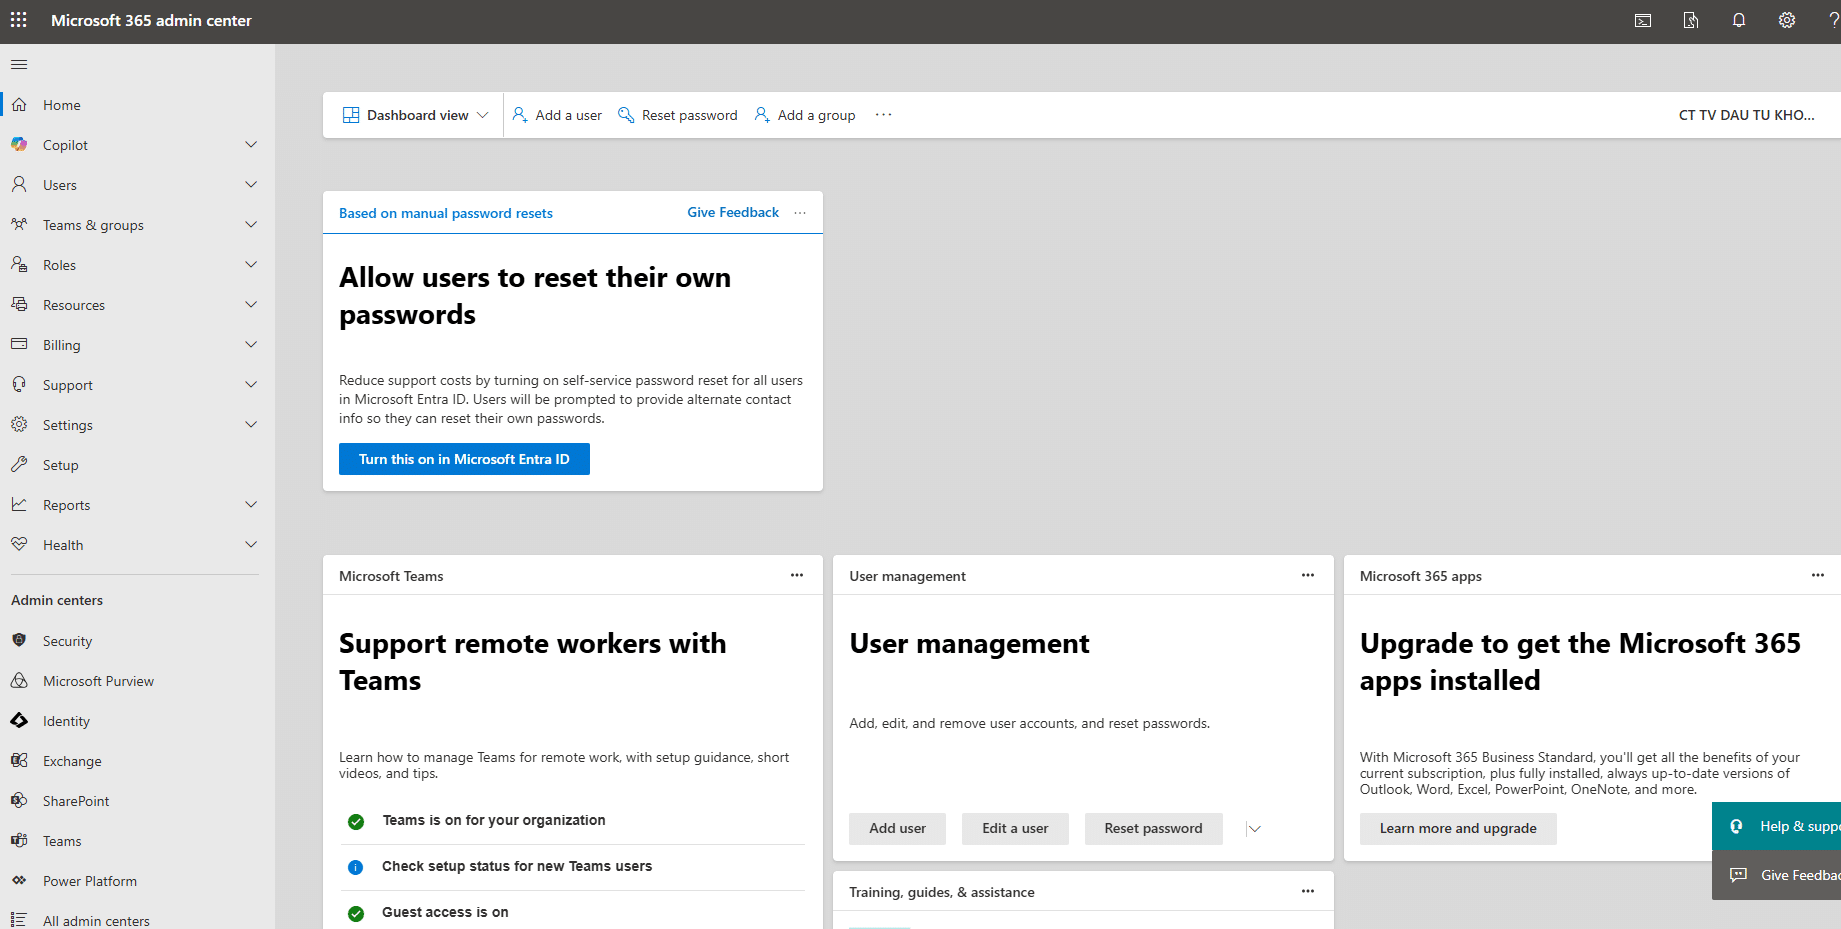Screen dimensions: 1841x929
Task: Click Give Feedback link on password card
Action: [733, 213]
